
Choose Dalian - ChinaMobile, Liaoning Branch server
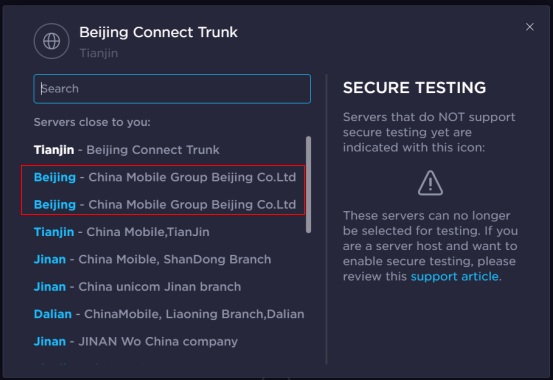point(169,314)
